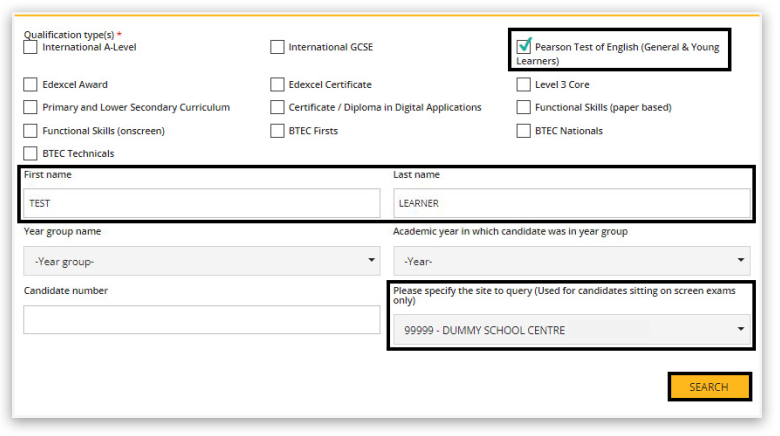Check the International A-Level checkbox
The width and height of the screenshot is (780, 436).
point(31,47)
